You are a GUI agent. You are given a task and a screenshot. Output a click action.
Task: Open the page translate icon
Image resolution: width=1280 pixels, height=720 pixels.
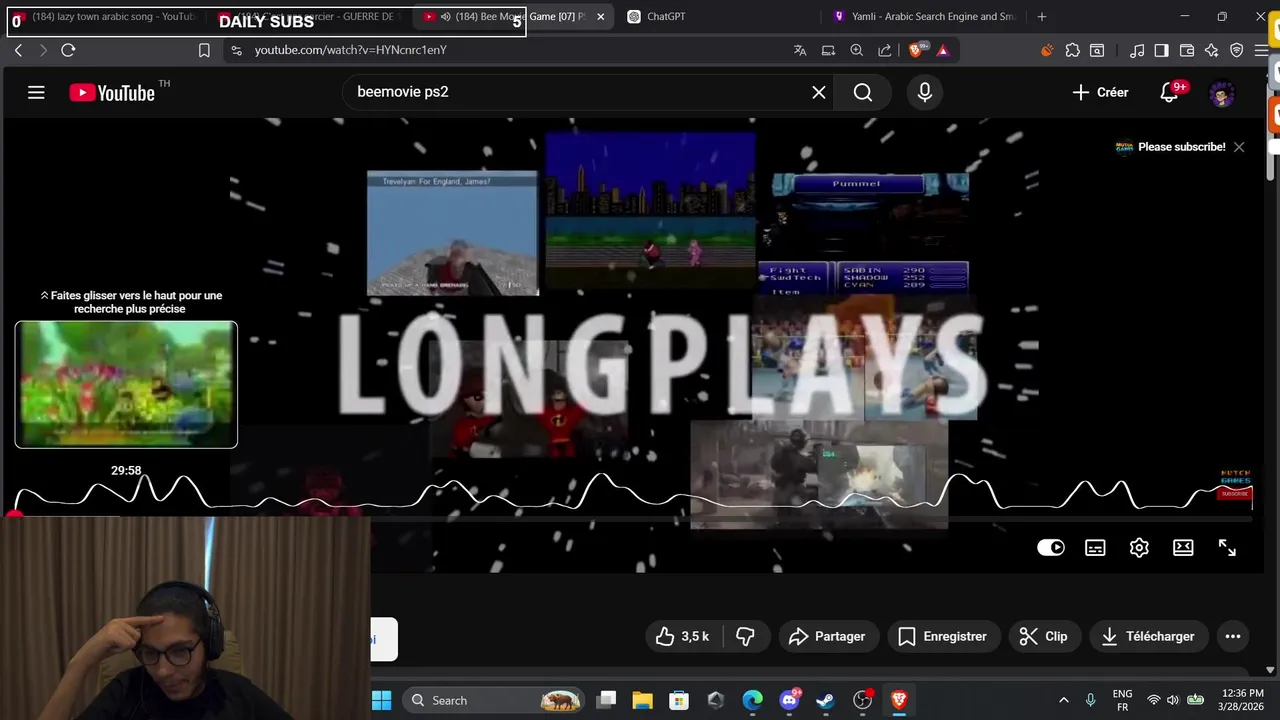[800, 50]
